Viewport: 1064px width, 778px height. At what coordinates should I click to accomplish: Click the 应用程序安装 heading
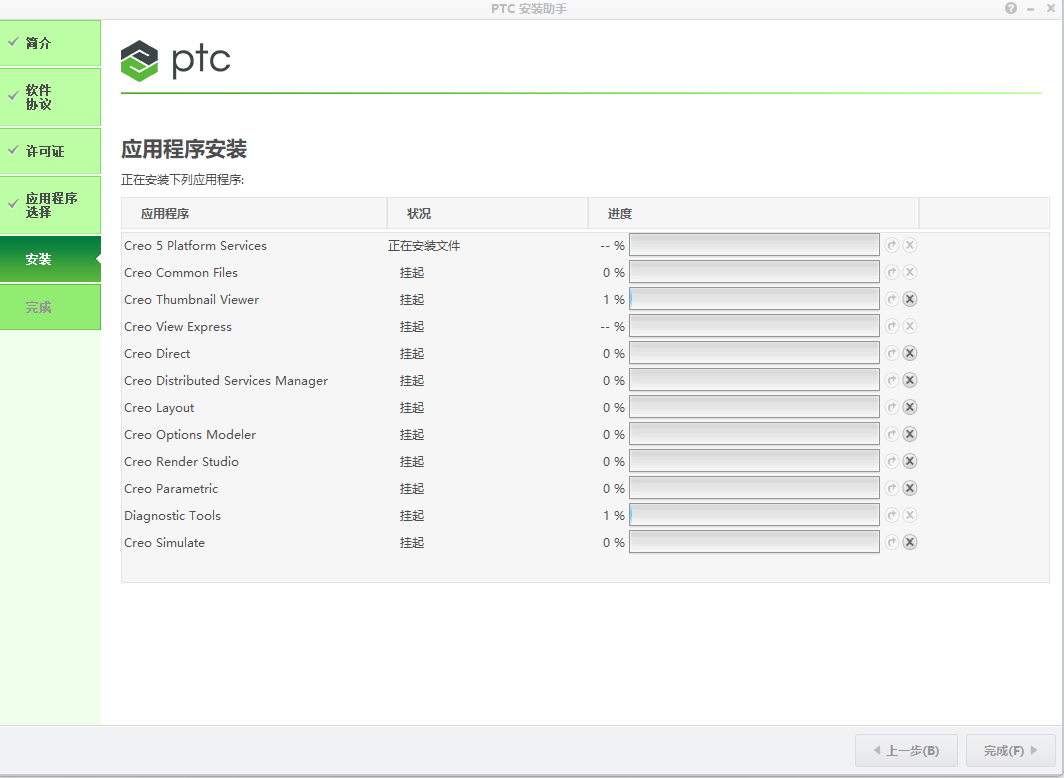pyautogui.click(x=184, y=149)
